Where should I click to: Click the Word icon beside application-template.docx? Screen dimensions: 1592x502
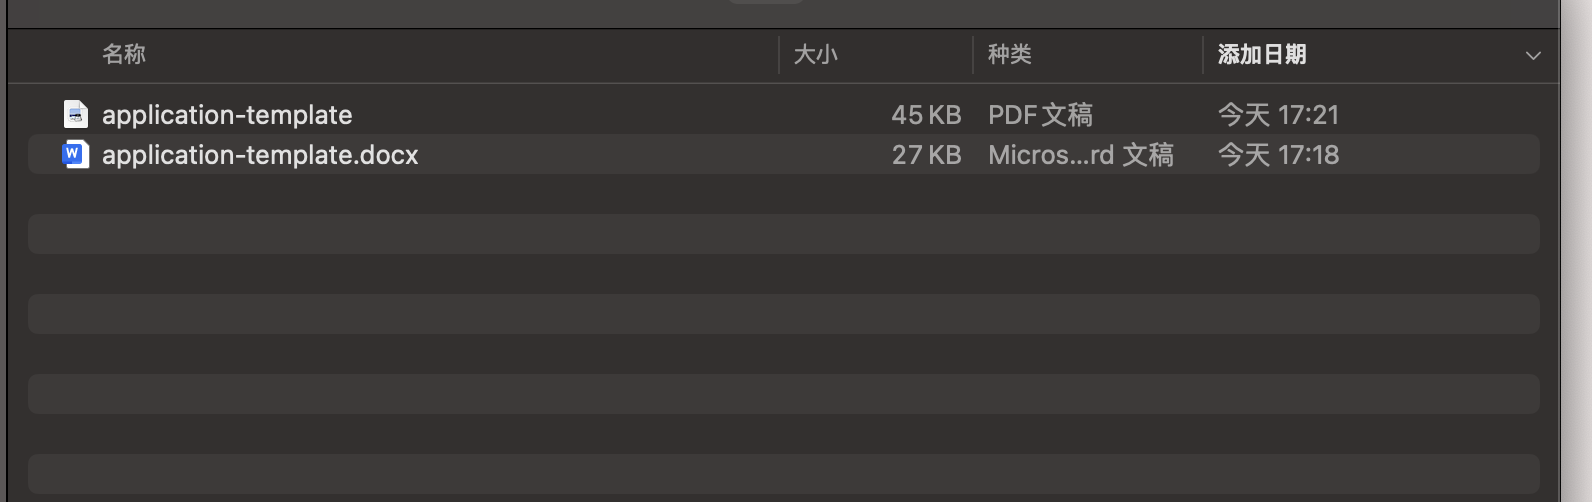[76, 155]
